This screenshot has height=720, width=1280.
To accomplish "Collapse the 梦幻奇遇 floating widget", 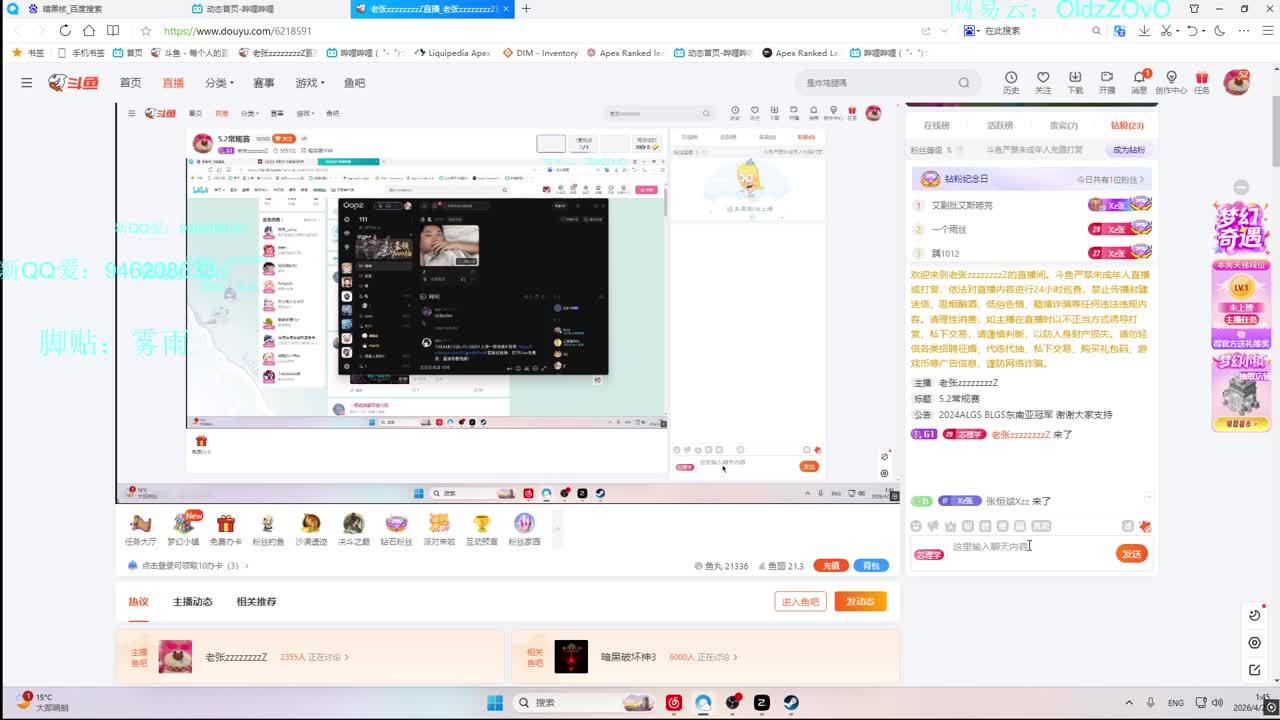I will 1241,187.
